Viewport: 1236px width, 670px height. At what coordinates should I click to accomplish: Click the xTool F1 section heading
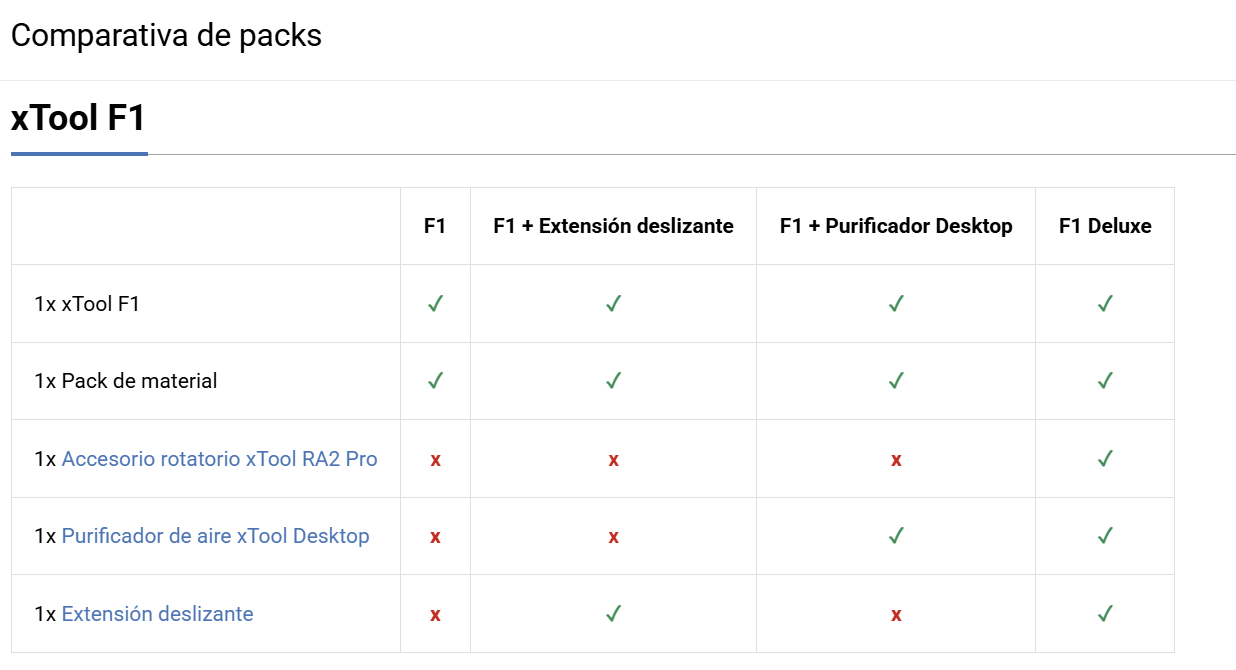click(x=79, y=119)
